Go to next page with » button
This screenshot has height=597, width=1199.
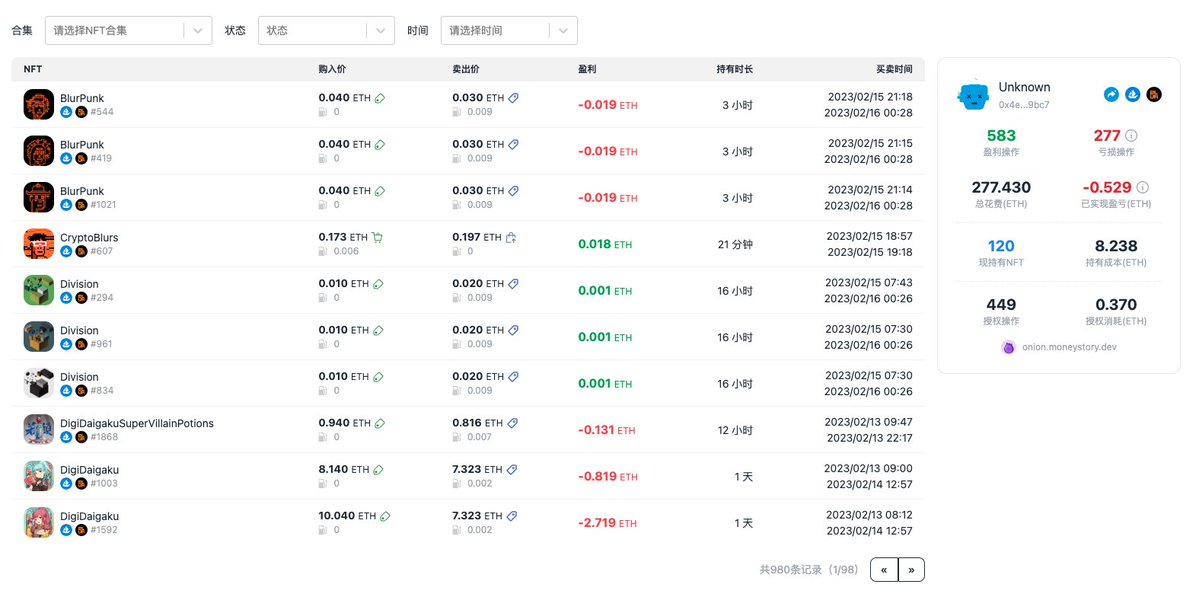click(x=911, y=569)
